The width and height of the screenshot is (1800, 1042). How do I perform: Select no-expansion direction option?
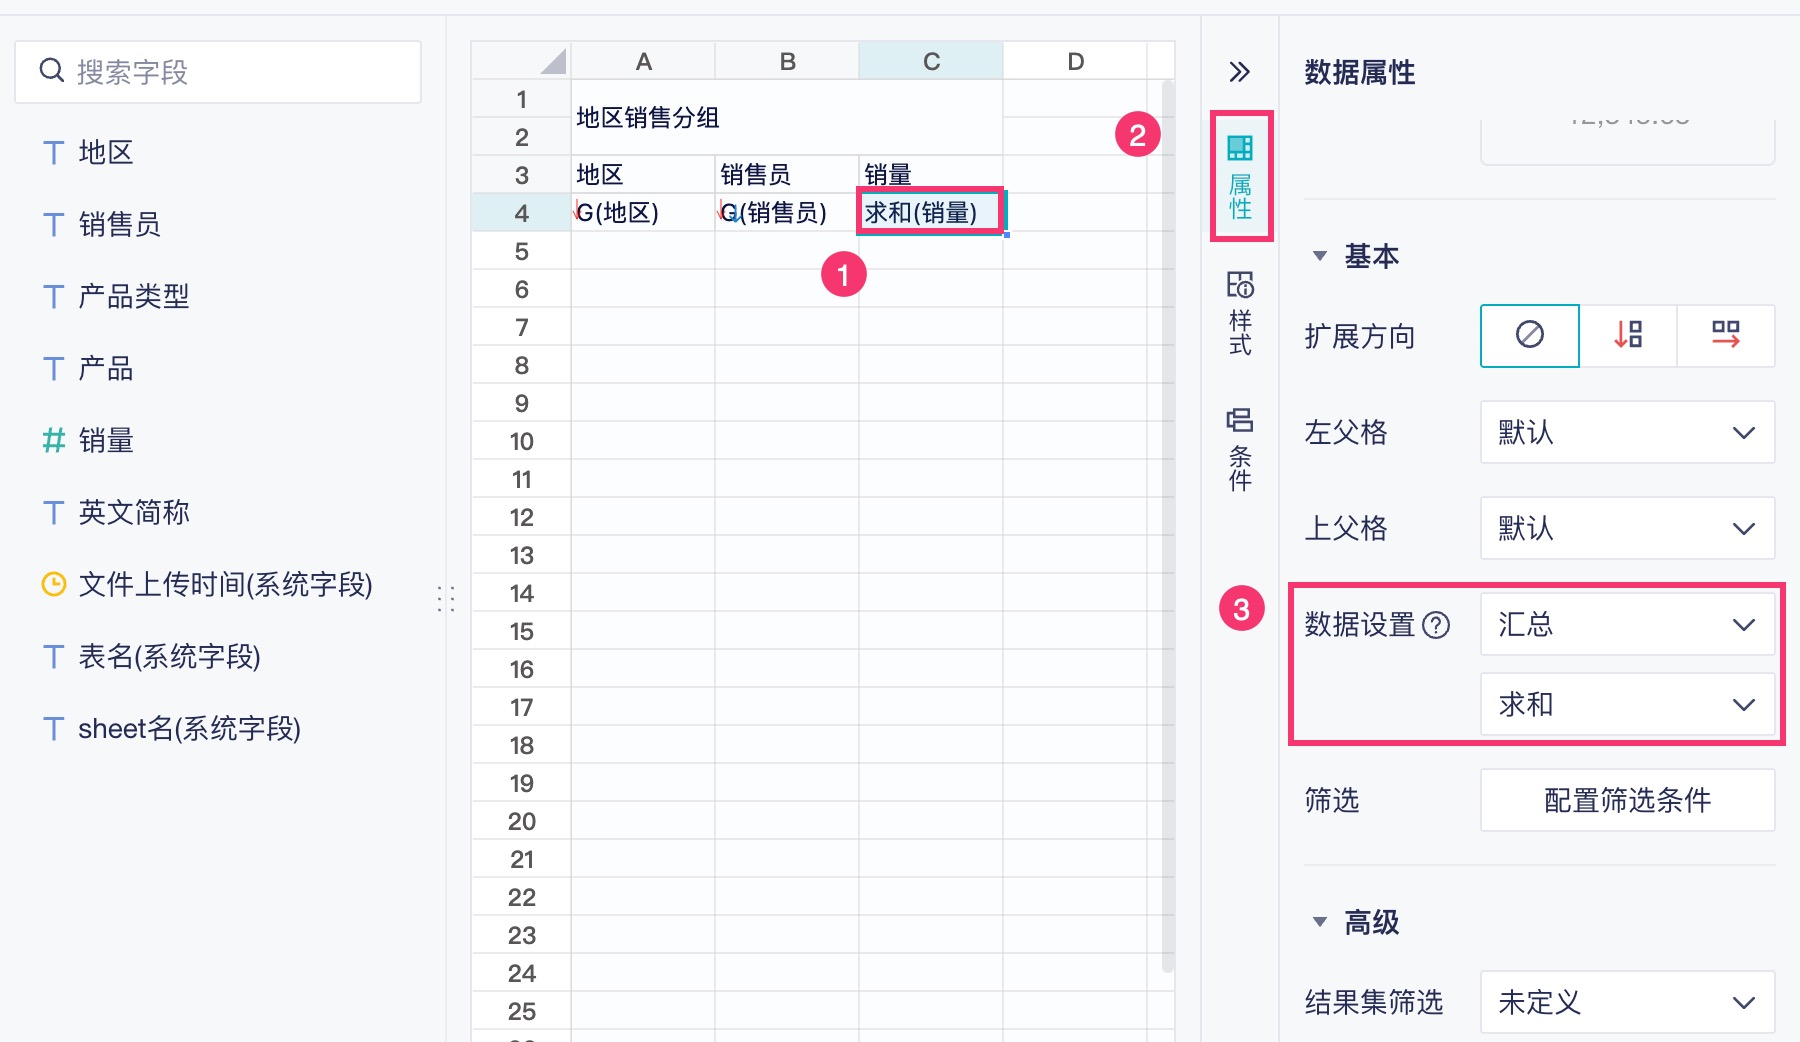1530,335
